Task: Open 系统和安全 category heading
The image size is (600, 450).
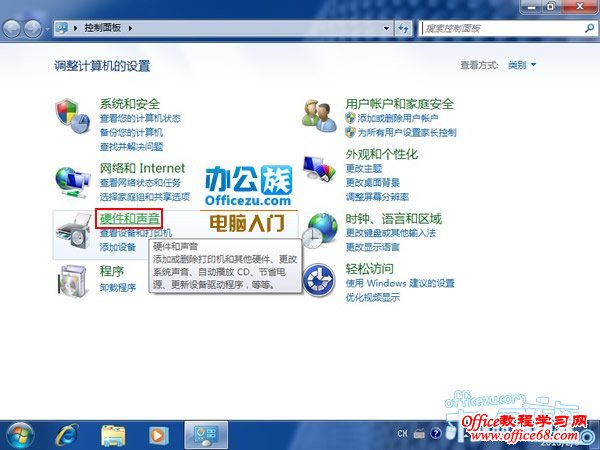Action: coord(130,104)
